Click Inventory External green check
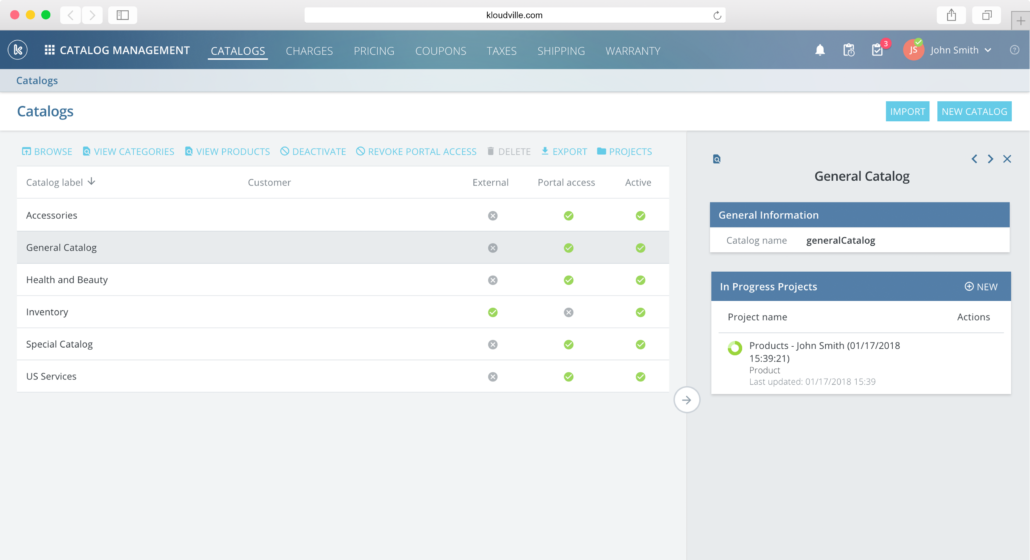Image resolution: width=1030 pixels, height=560 pixels. [493, 312]
